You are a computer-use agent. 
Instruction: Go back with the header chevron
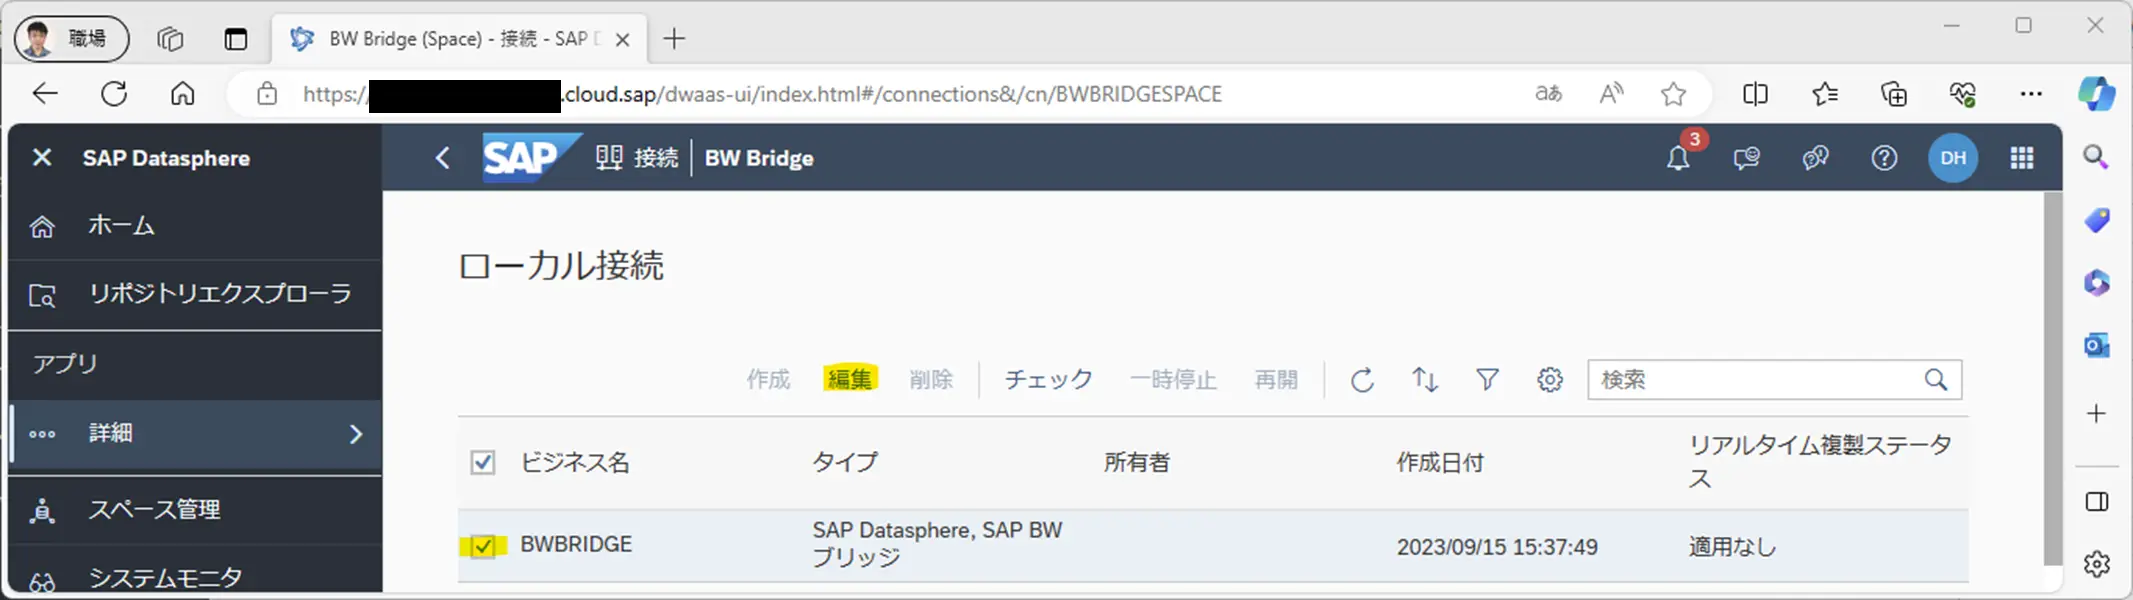(x=442, y=158)
